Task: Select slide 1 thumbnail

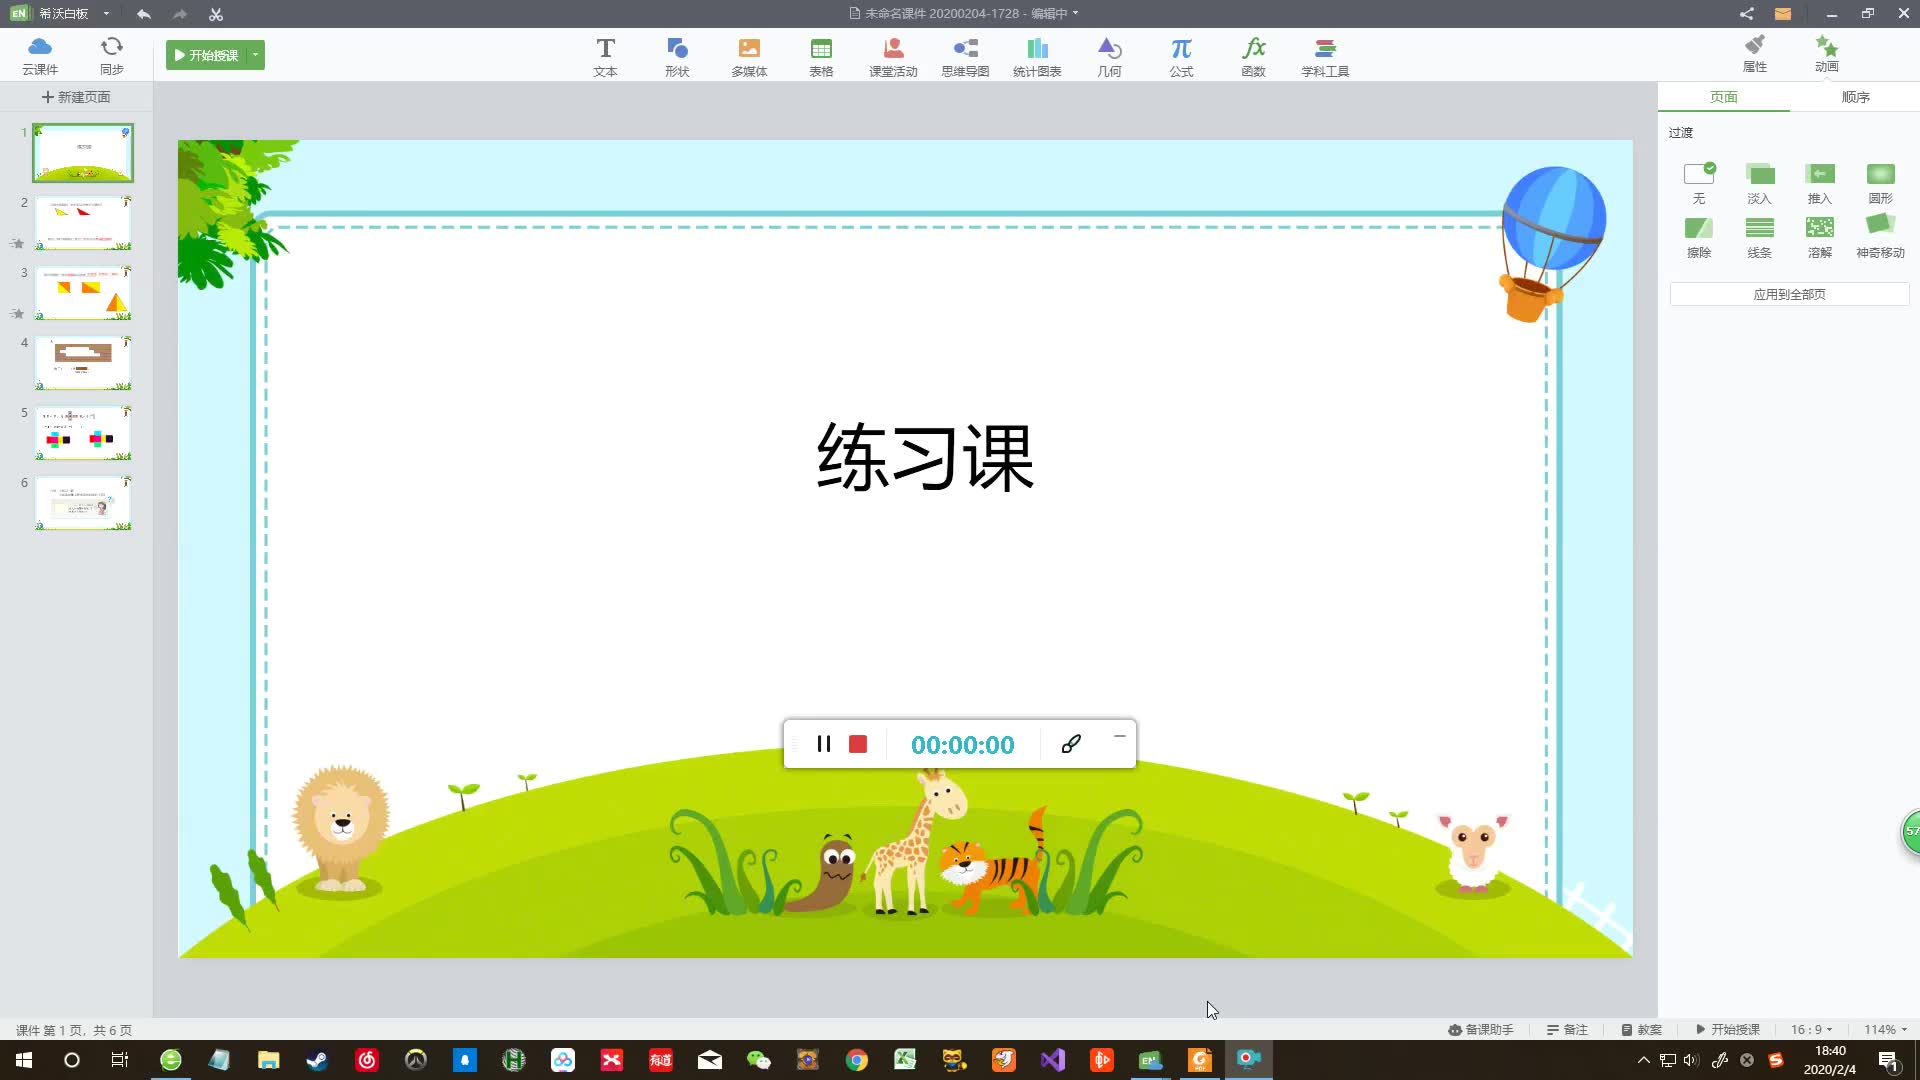Action: (x=83, y=153)
